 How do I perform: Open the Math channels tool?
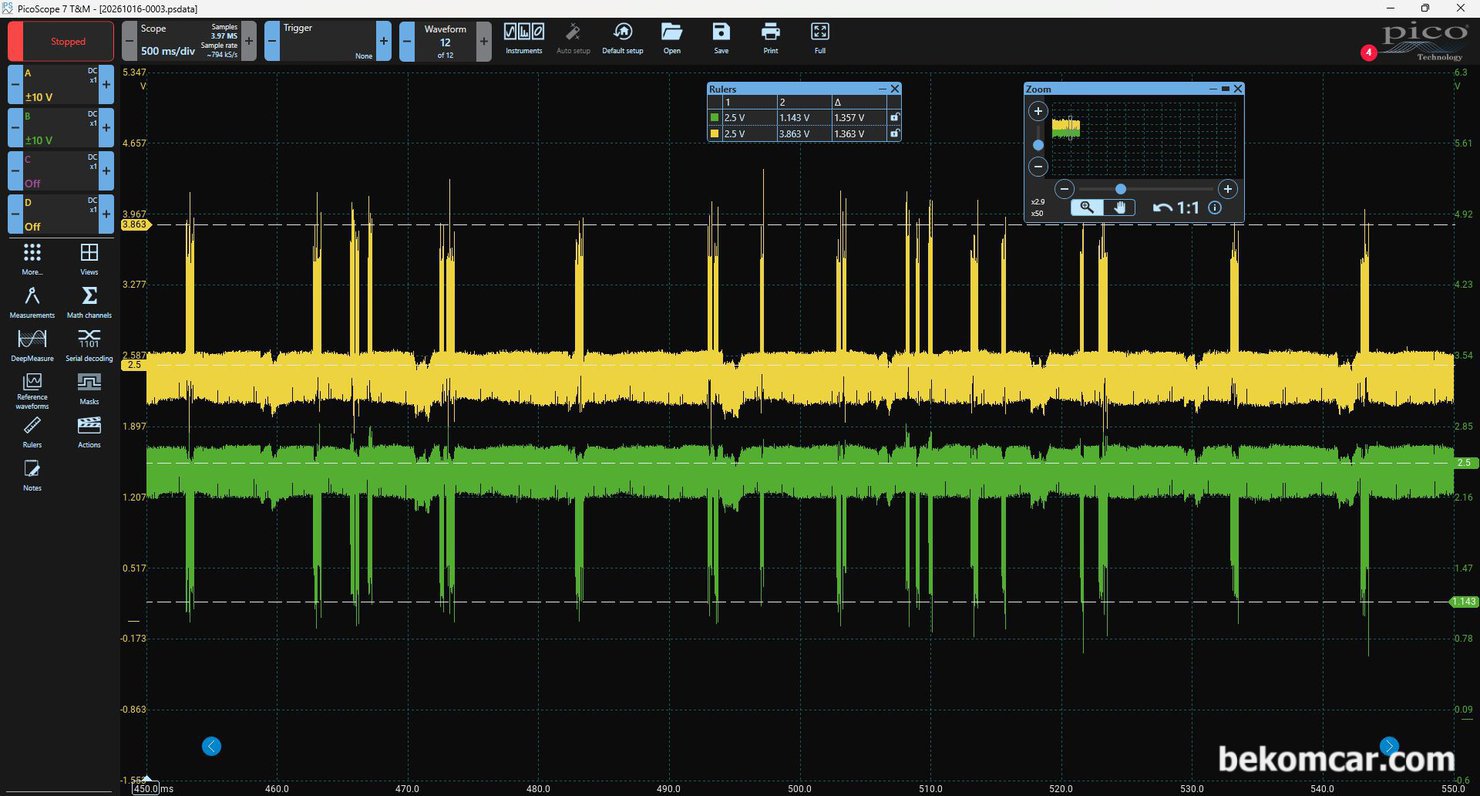[89, 301]
